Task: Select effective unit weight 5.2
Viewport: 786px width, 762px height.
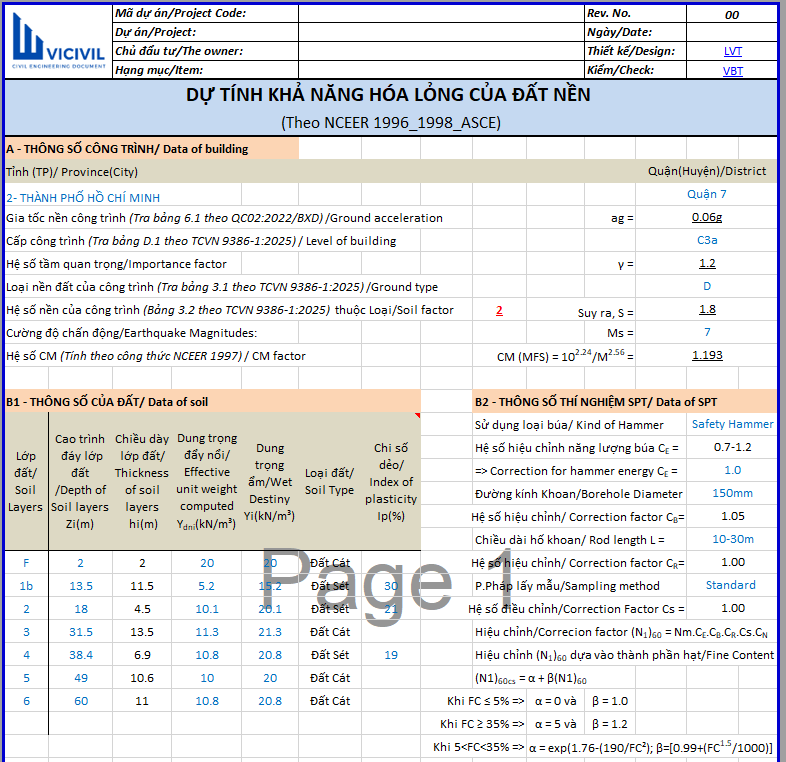Action: pyautogui.click(x=206, y=586)
